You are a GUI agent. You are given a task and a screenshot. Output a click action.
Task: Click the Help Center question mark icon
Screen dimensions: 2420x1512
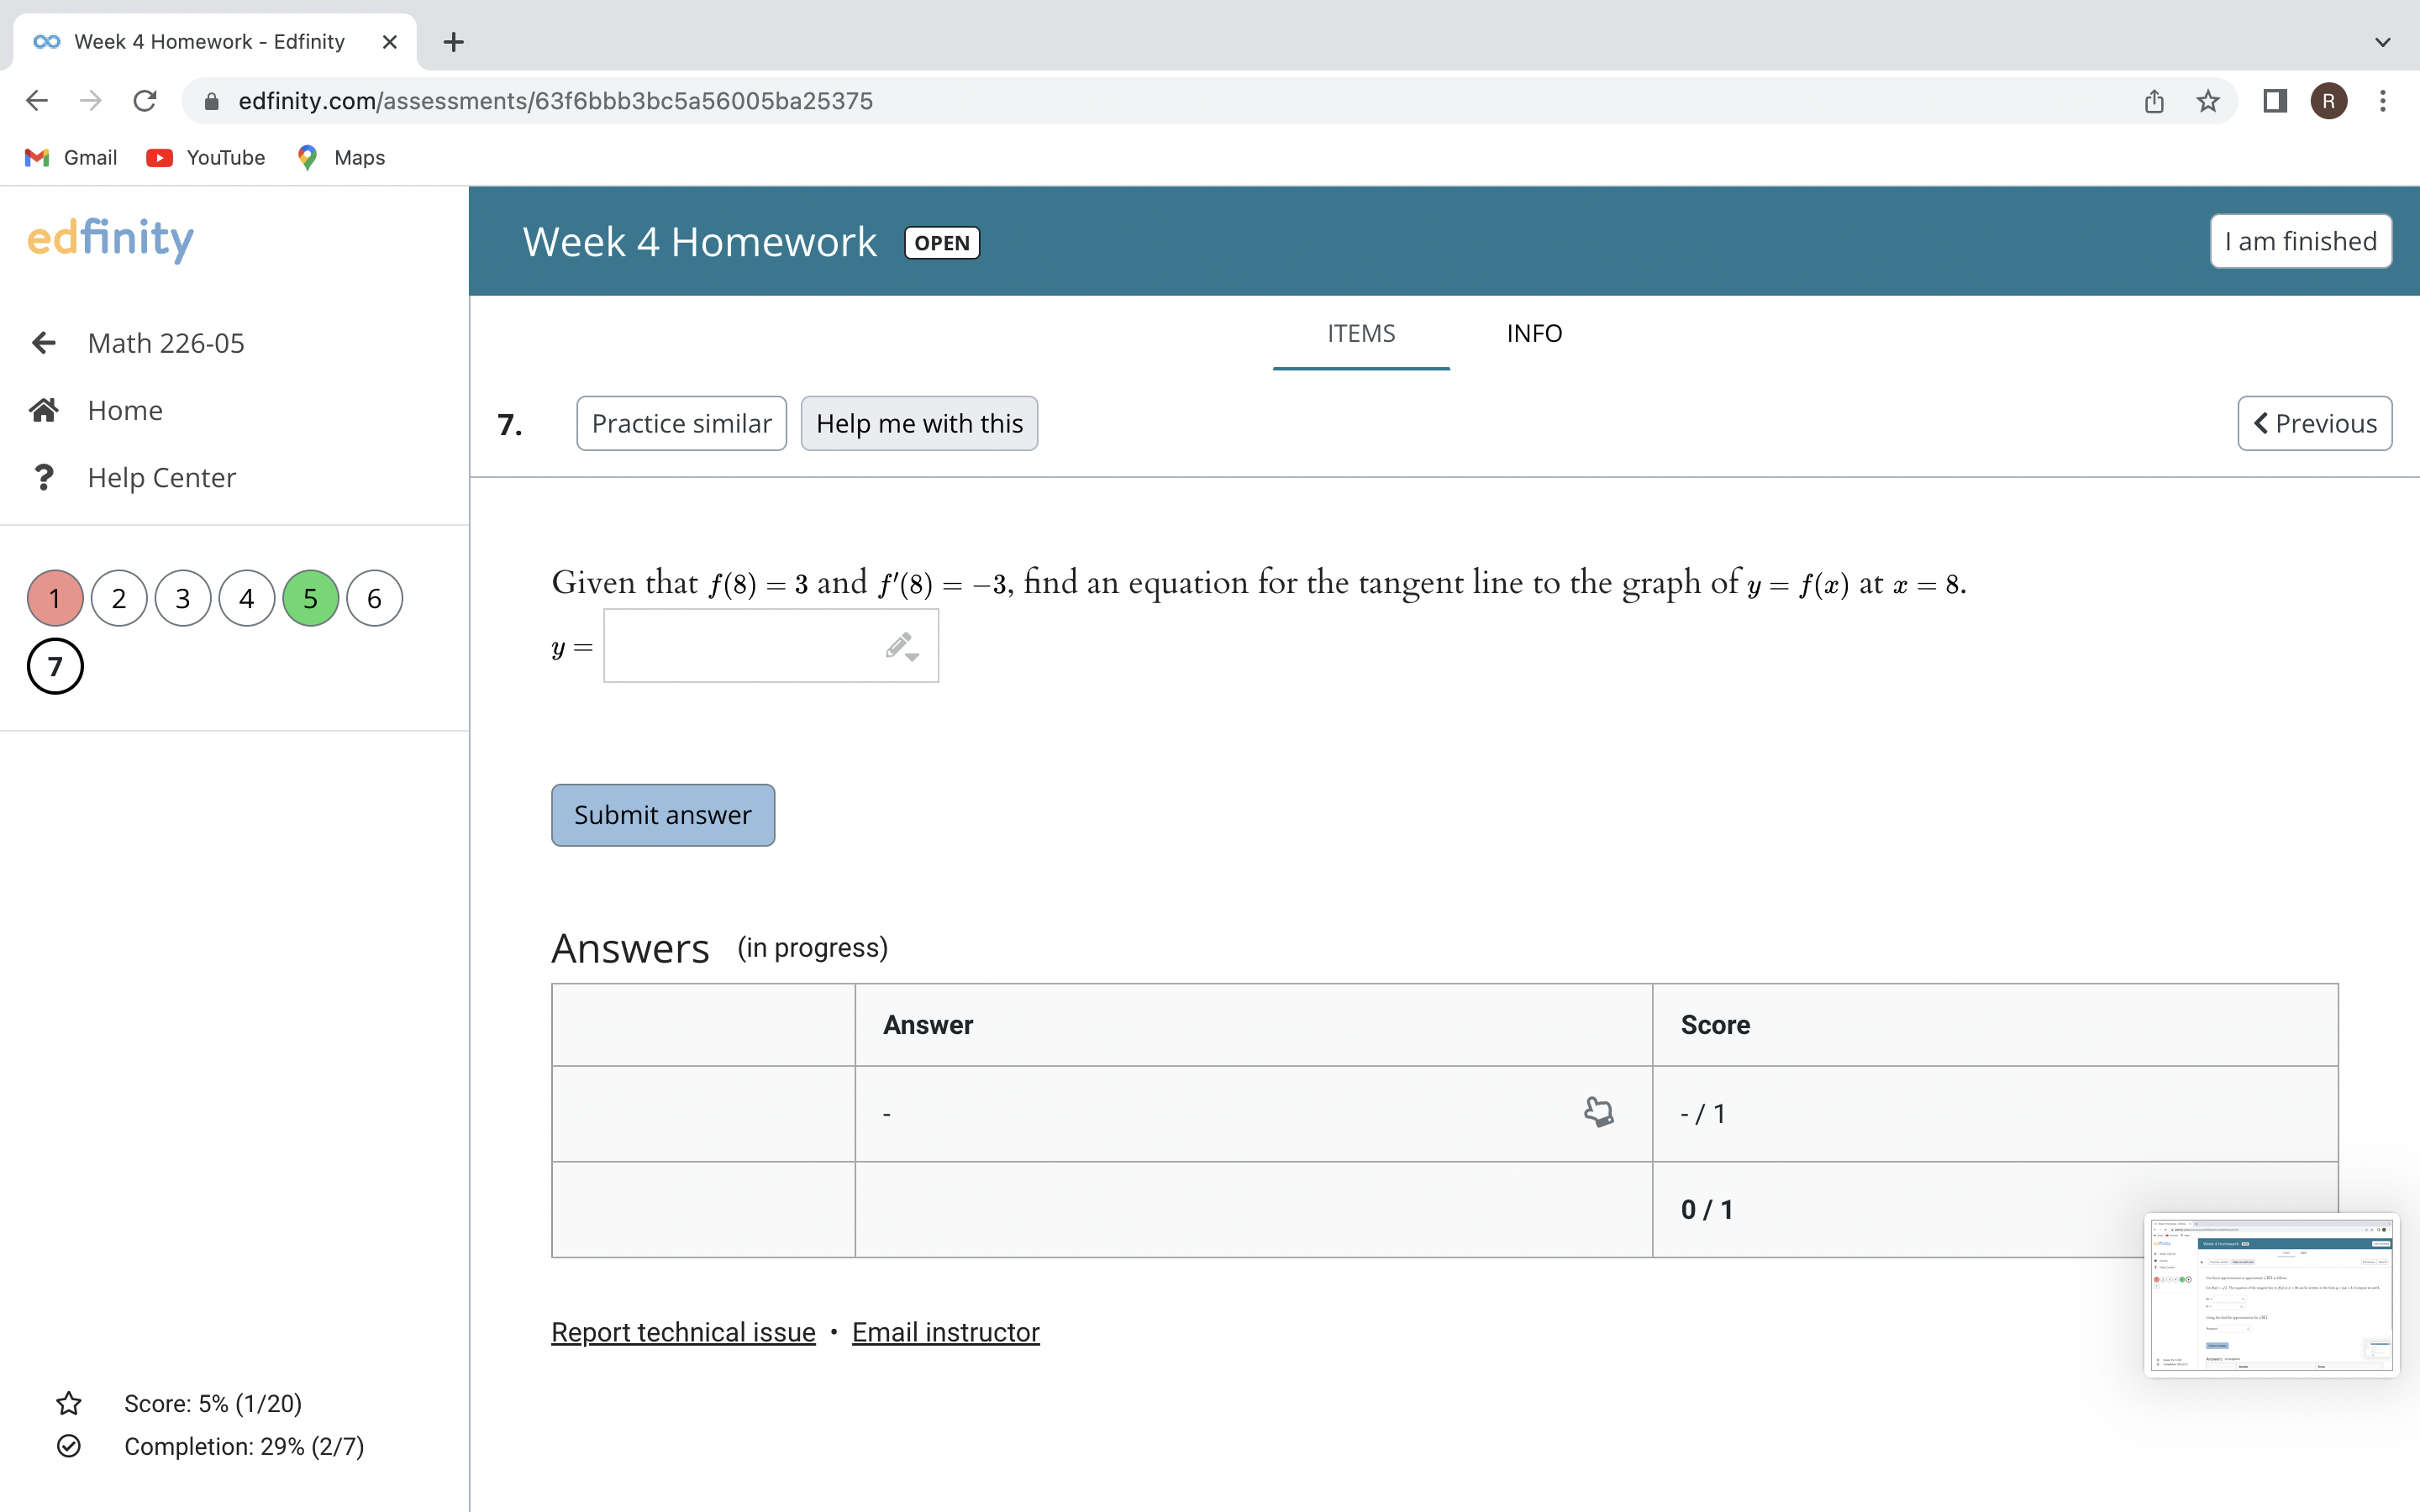point(44,477)
